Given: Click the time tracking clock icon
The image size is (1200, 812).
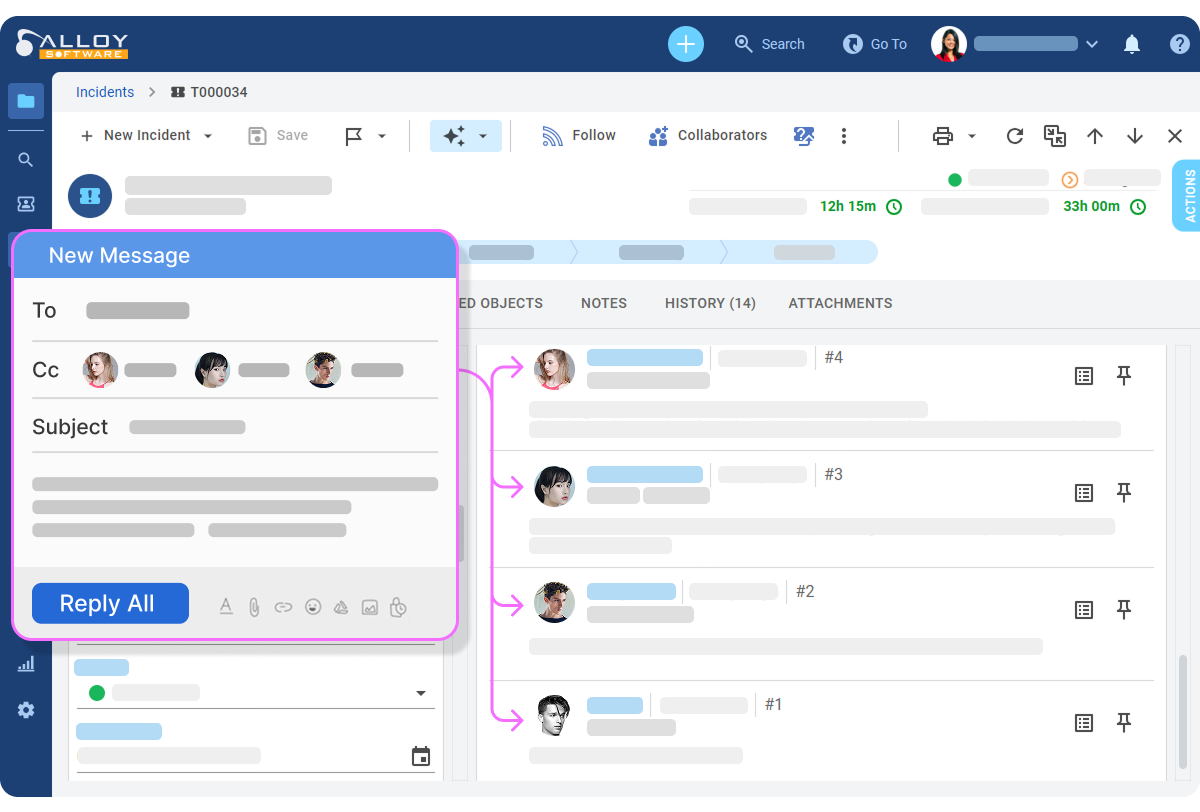Looking at the screenshot, I should pyautogui.click(x=398, y=606).
